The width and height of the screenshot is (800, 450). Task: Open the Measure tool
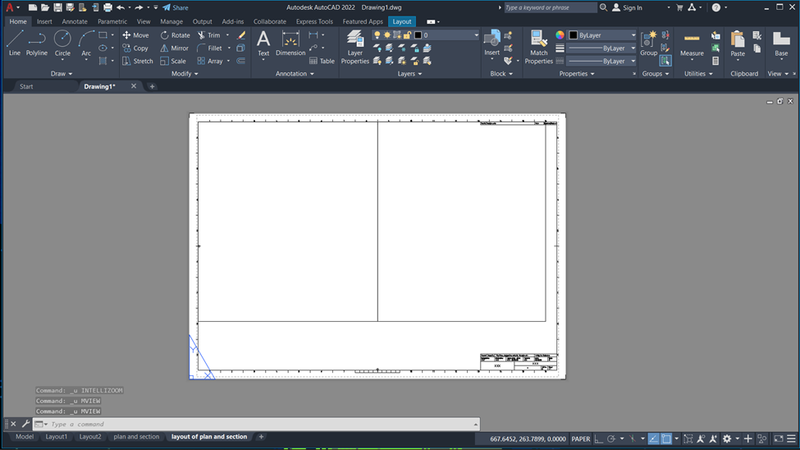692,44
